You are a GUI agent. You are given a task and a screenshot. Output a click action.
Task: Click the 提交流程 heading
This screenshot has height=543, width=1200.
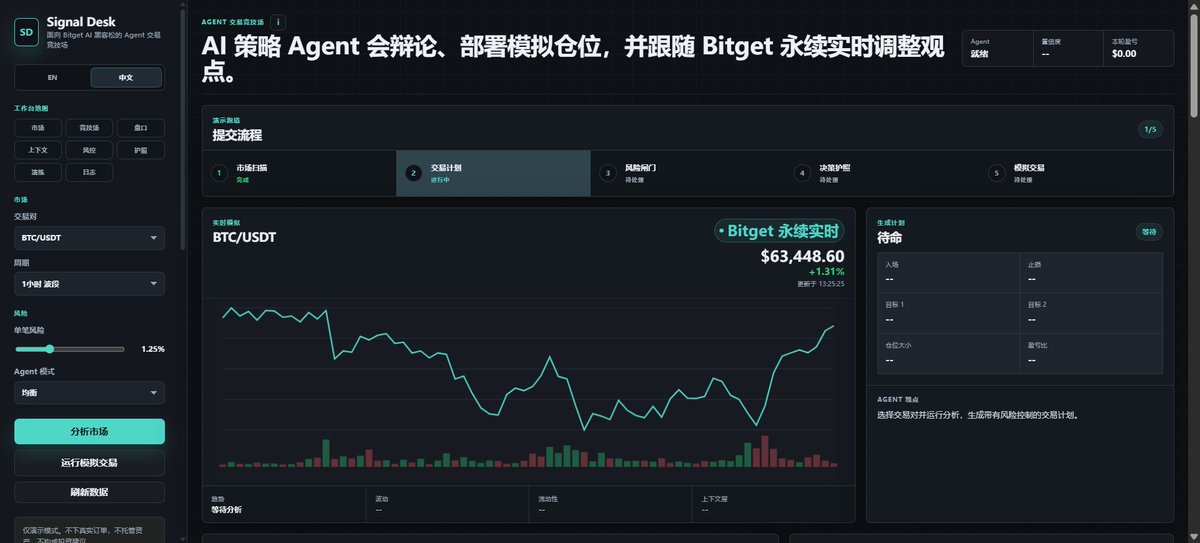[x=237, y=135]
